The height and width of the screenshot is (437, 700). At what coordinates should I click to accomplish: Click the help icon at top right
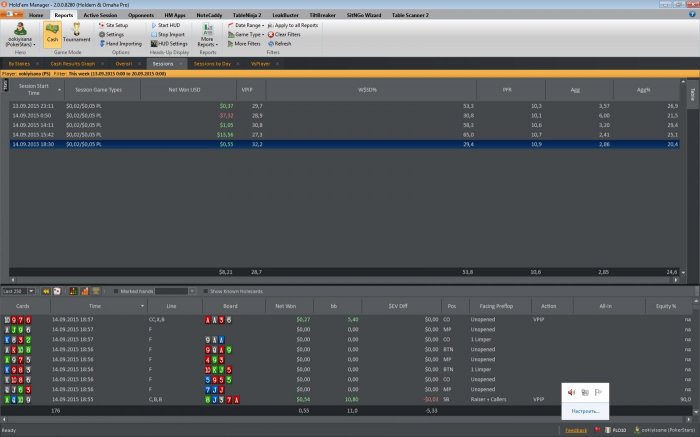point(692,14)
